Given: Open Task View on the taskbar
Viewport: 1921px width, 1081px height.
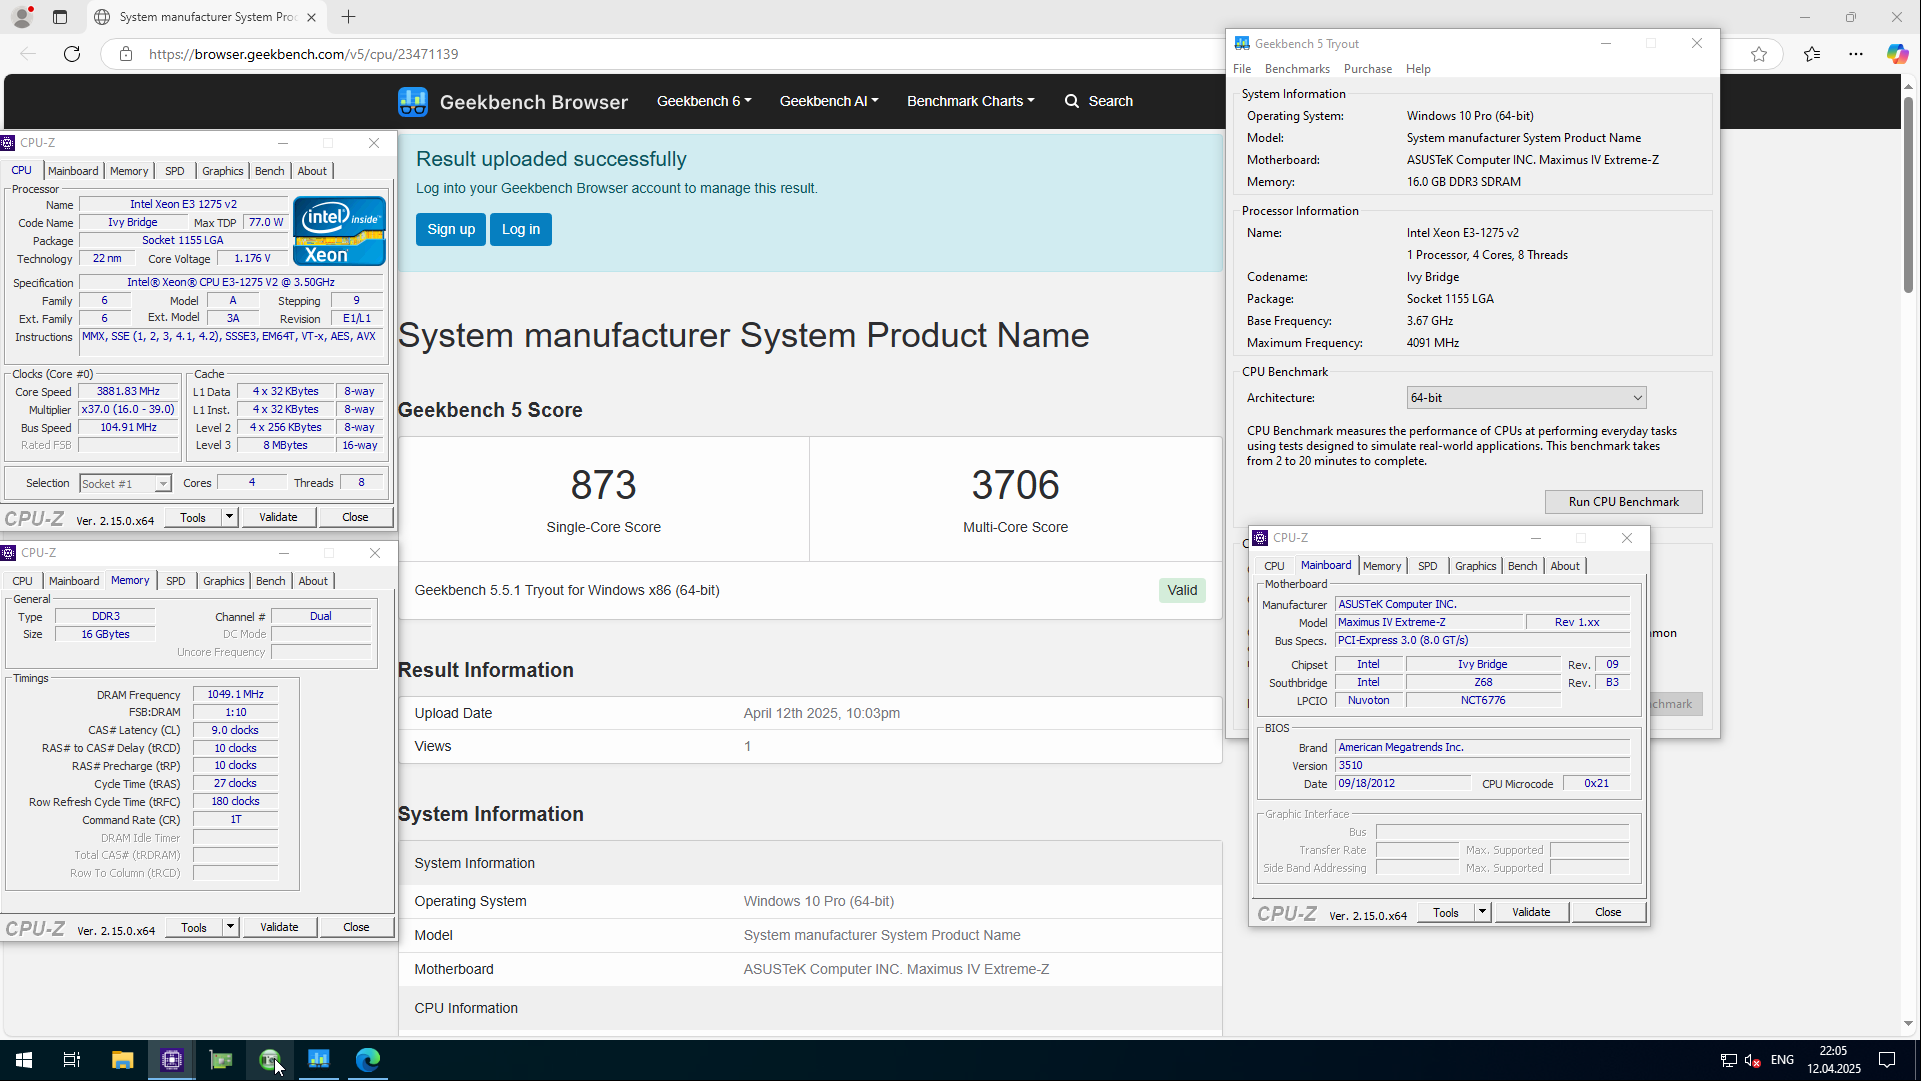Looking at the screenshot, I should 72,1060.
